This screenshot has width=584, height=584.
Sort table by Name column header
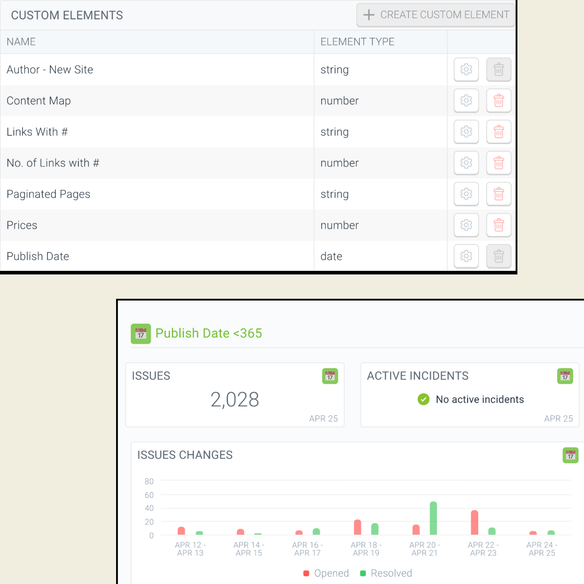click(21, 42)
